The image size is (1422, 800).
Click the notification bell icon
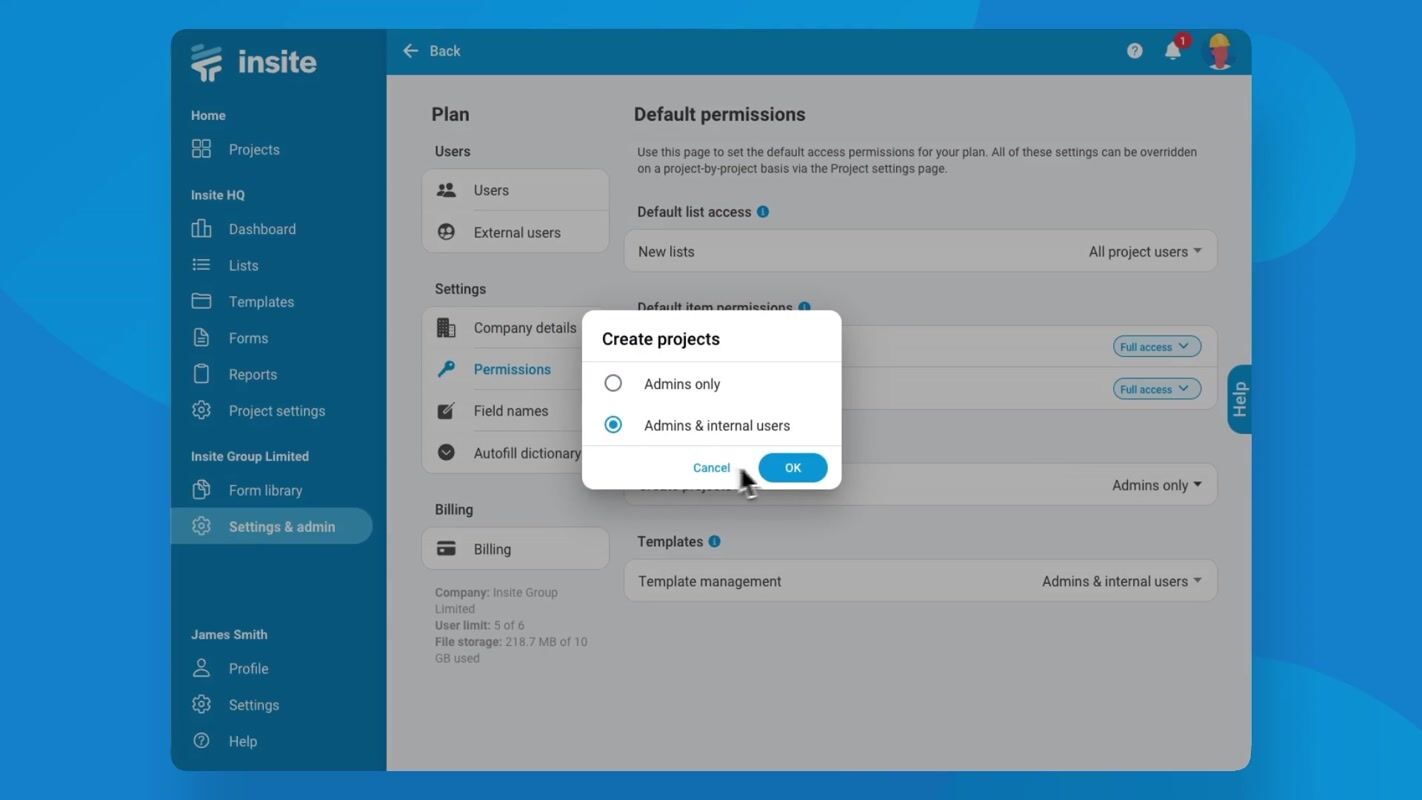pyautogui.click(x=1172, y=51)
